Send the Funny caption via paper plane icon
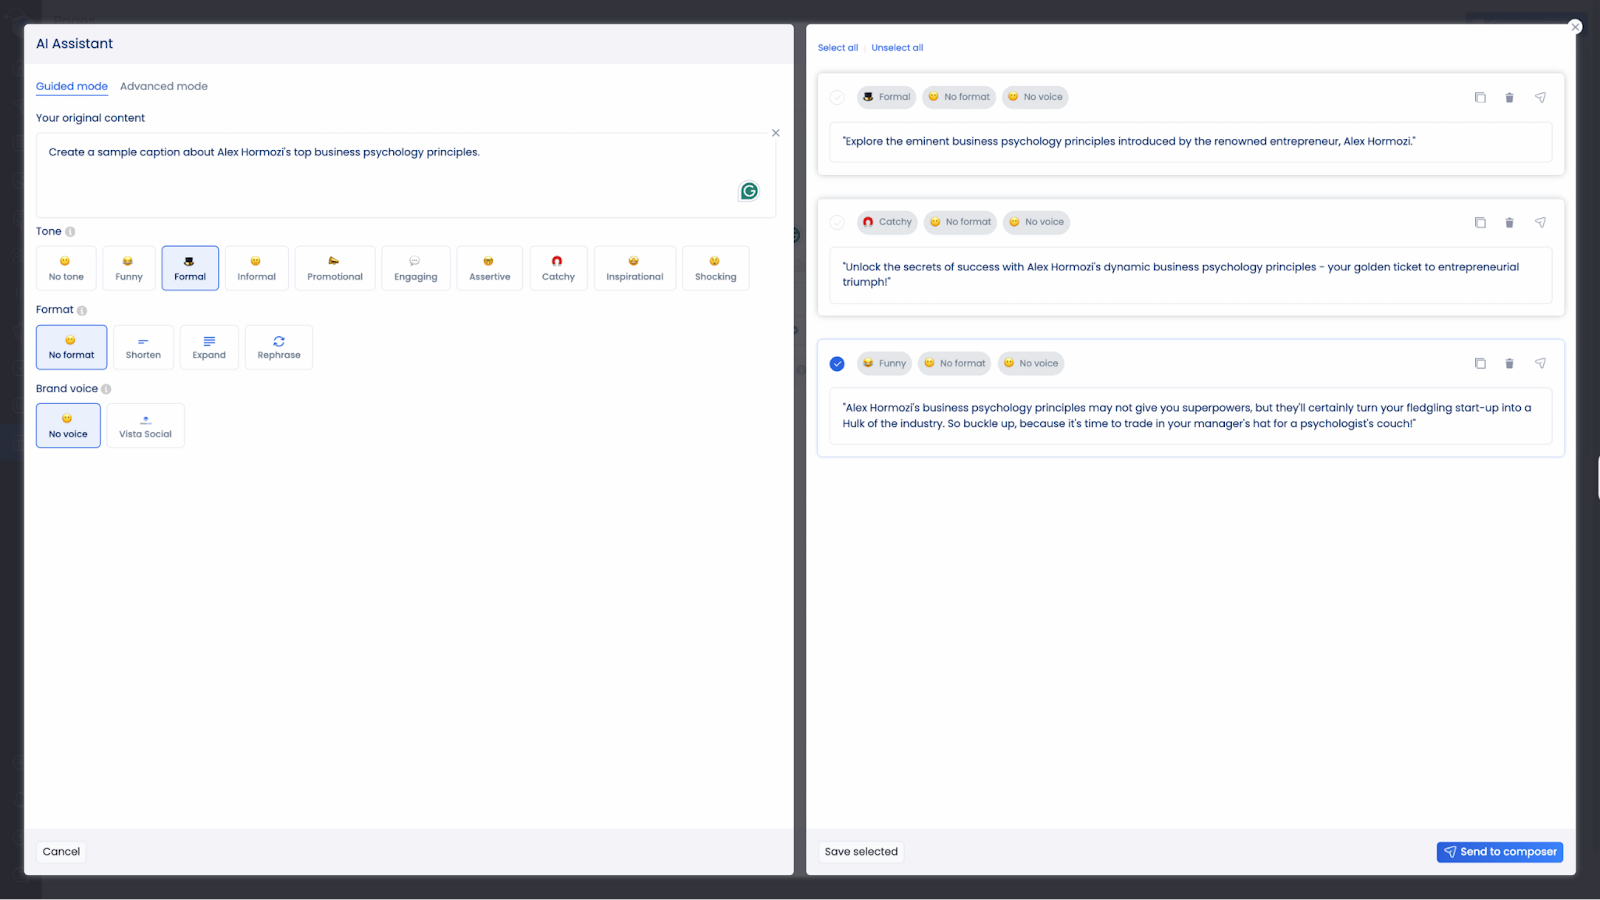This screenshot has width=1600, height=900. point(1540,363)
